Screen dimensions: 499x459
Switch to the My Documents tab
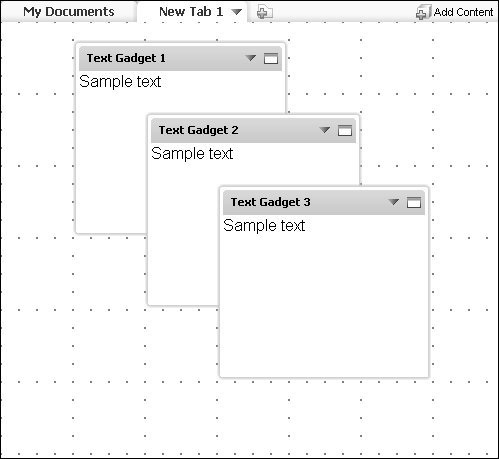click(69, 12)
